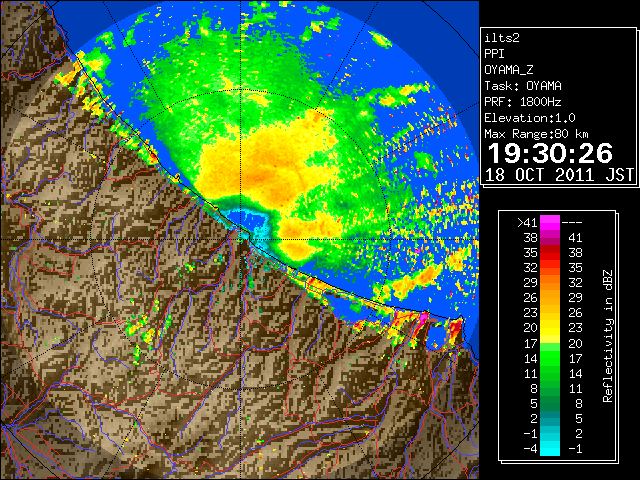This screenshot has height=480, width=640.
Task: Click the "---" legend label
Action: click(x=572, y=223)
